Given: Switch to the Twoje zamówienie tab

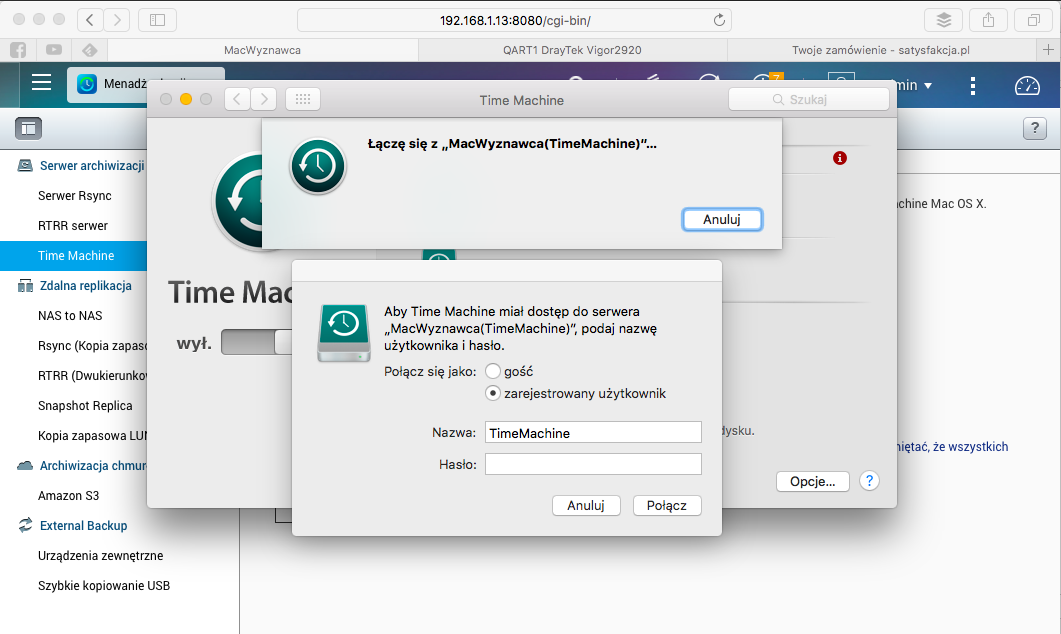Looking at the screenshot, I should (x=881, y=50).
